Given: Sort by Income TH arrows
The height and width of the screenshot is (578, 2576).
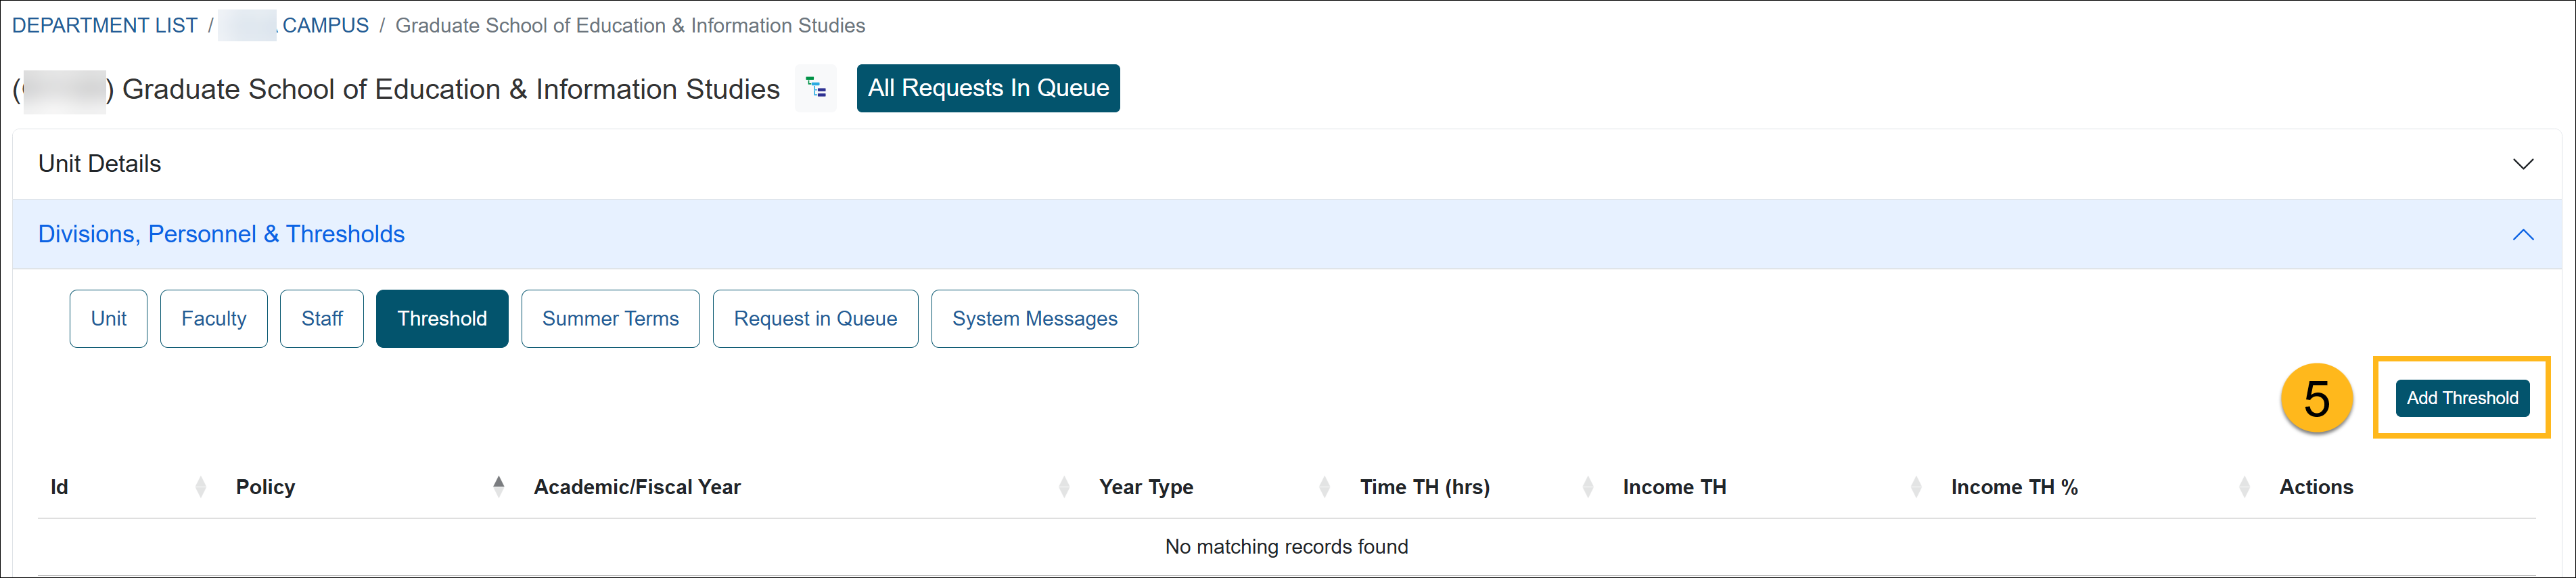Looking at the screenshot, I should point(1915,487).
